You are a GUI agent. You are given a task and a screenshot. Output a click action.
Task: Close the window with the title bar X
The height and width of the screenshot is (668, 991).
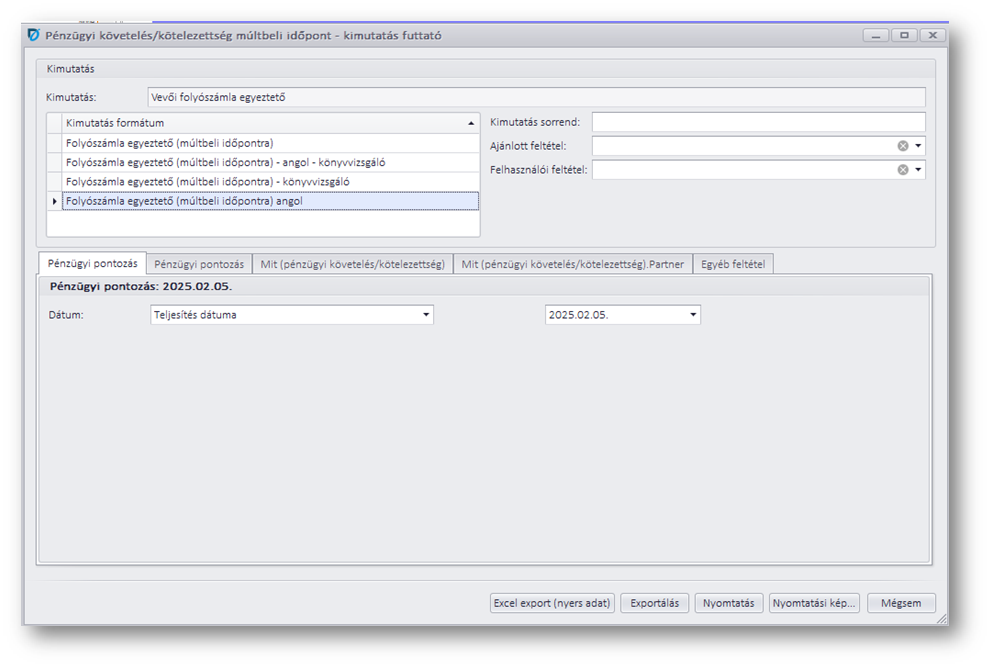tap(932, 35)
